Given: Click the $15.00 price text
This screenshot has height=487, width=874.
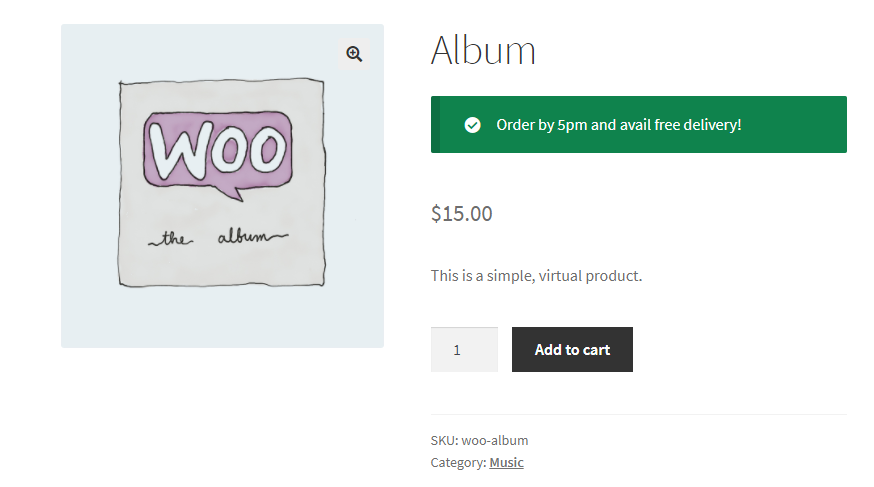Looking at the screenshot, I should coord(461,213).
